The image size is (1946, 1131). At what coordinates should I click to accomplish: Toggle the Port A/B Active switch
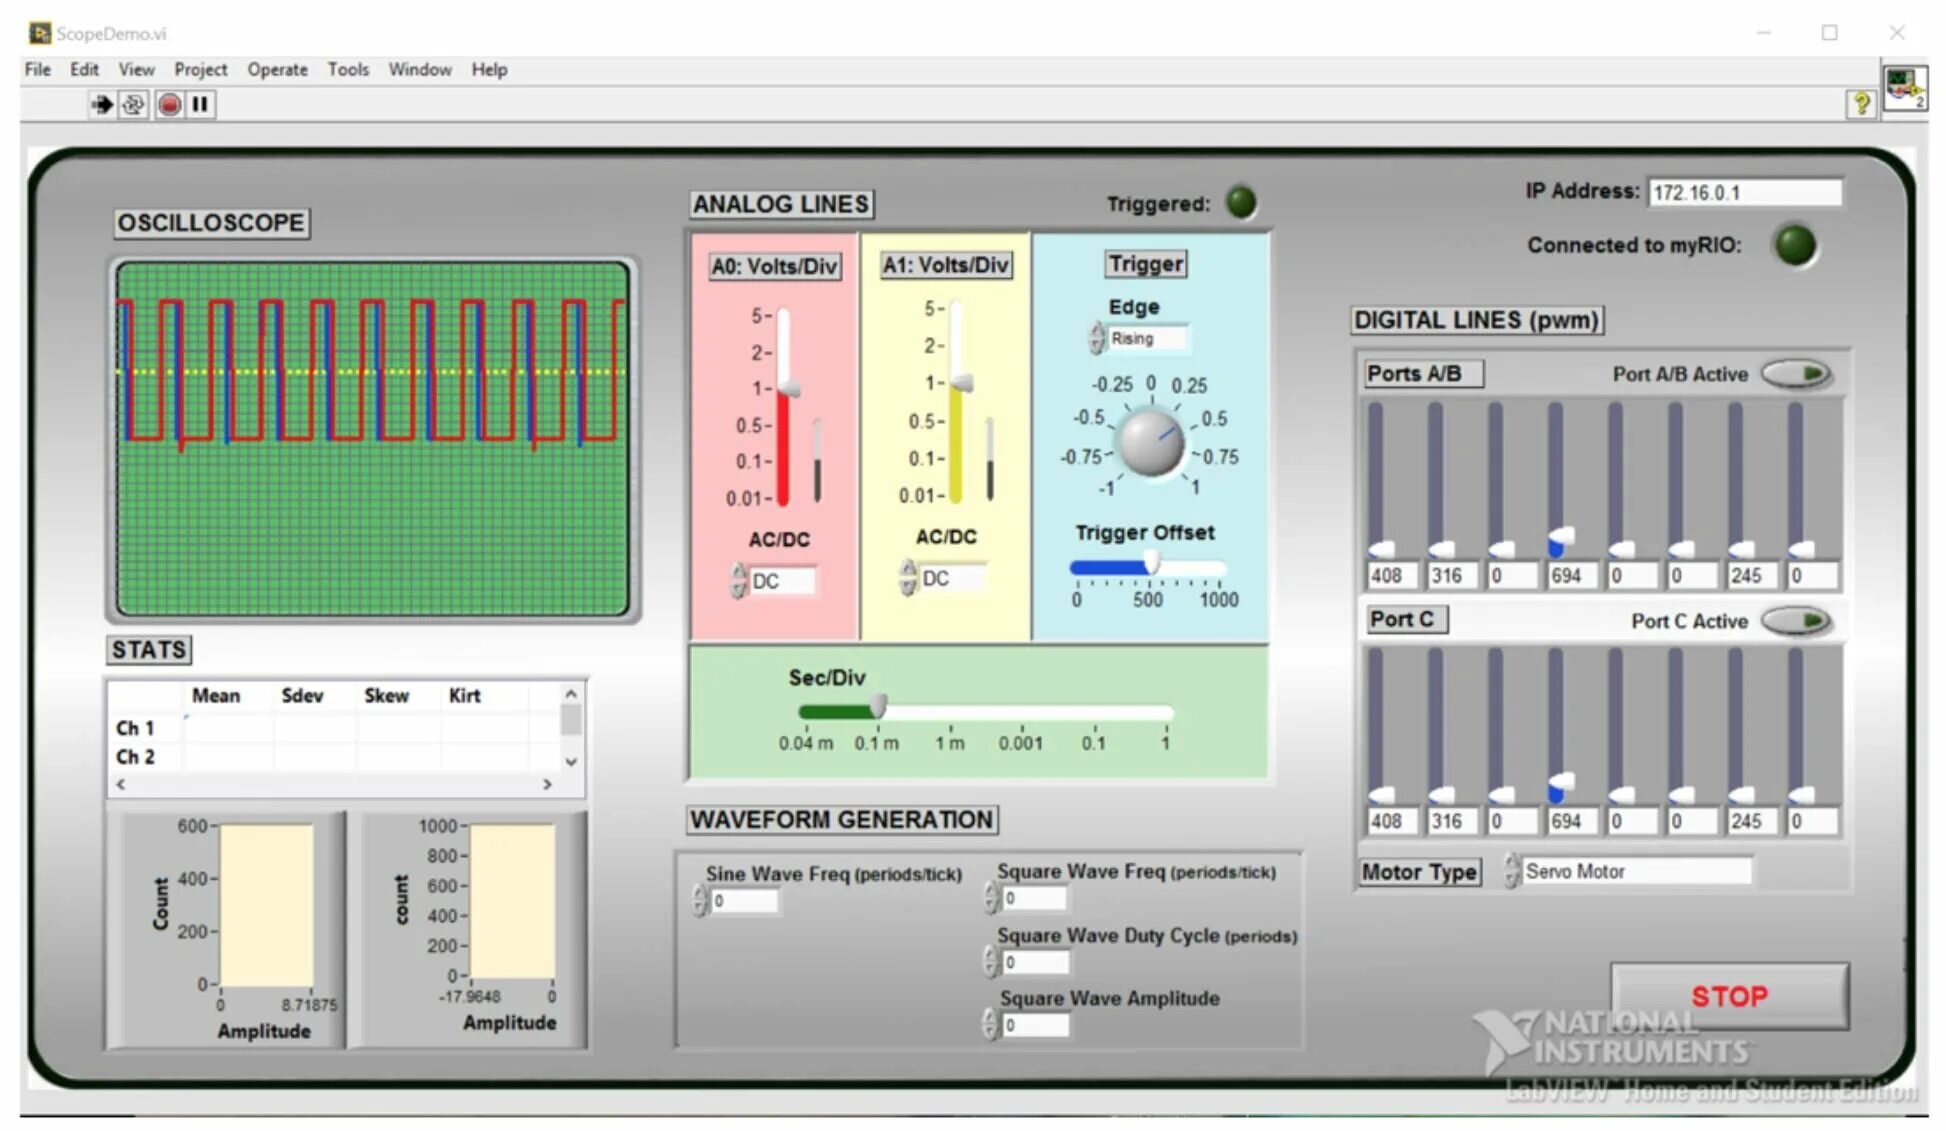(1797, 374)
